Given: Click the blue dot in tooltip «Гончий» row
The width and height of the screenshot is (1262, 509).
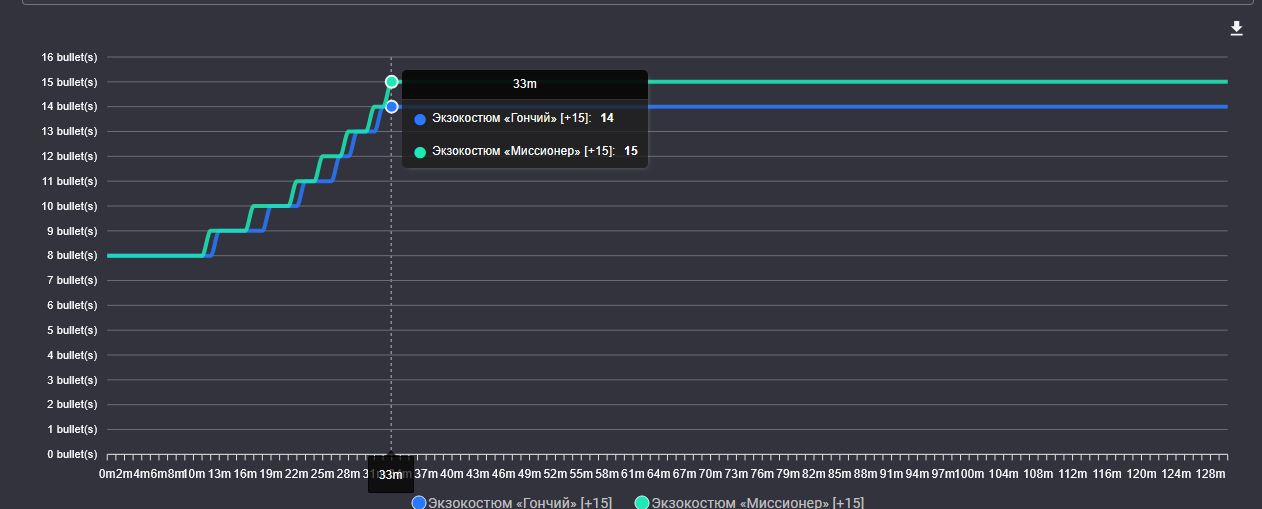Looking at the screenshot, I should coord(420,119).
